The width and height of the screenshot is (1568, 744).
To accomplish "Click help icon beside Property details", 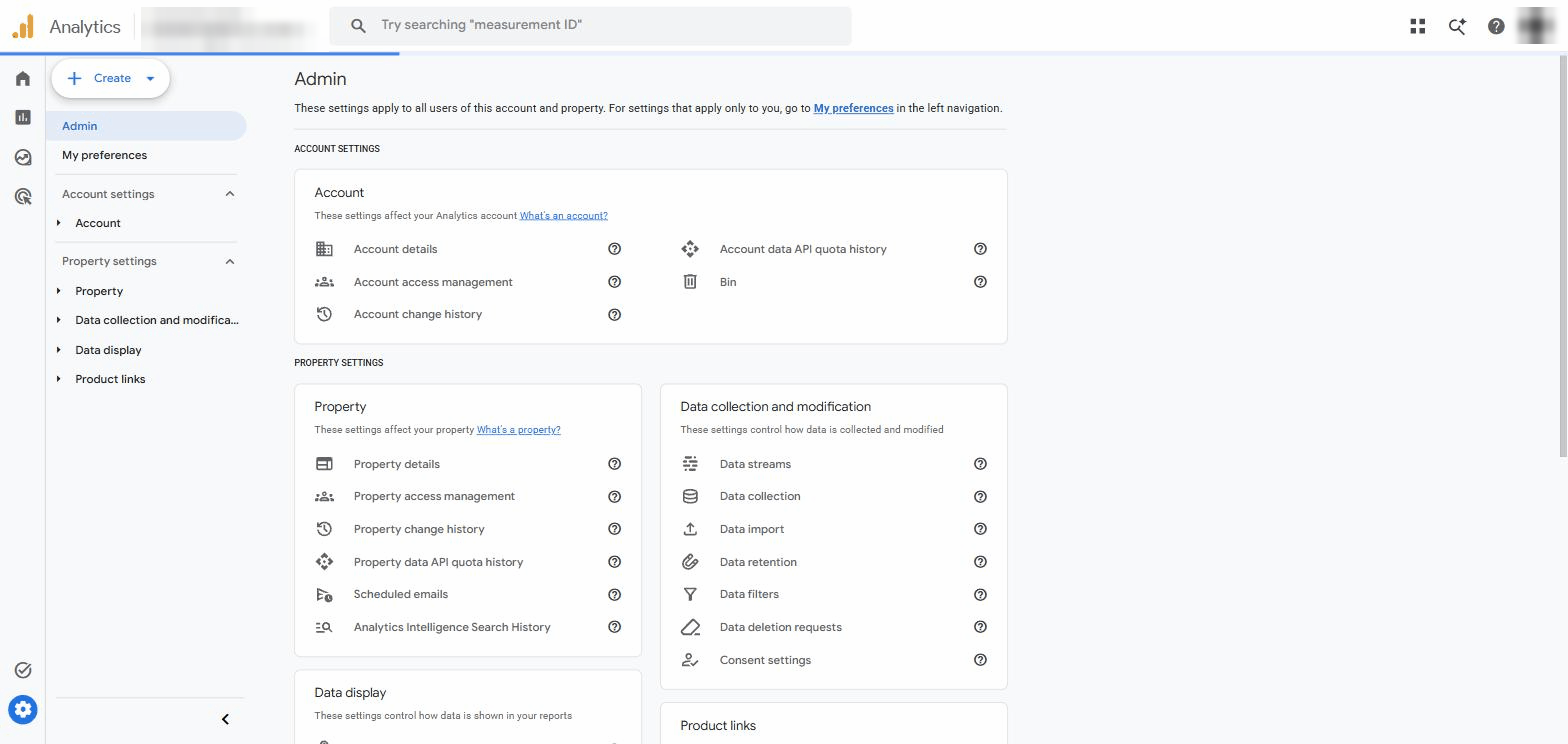I will [615, 464].
